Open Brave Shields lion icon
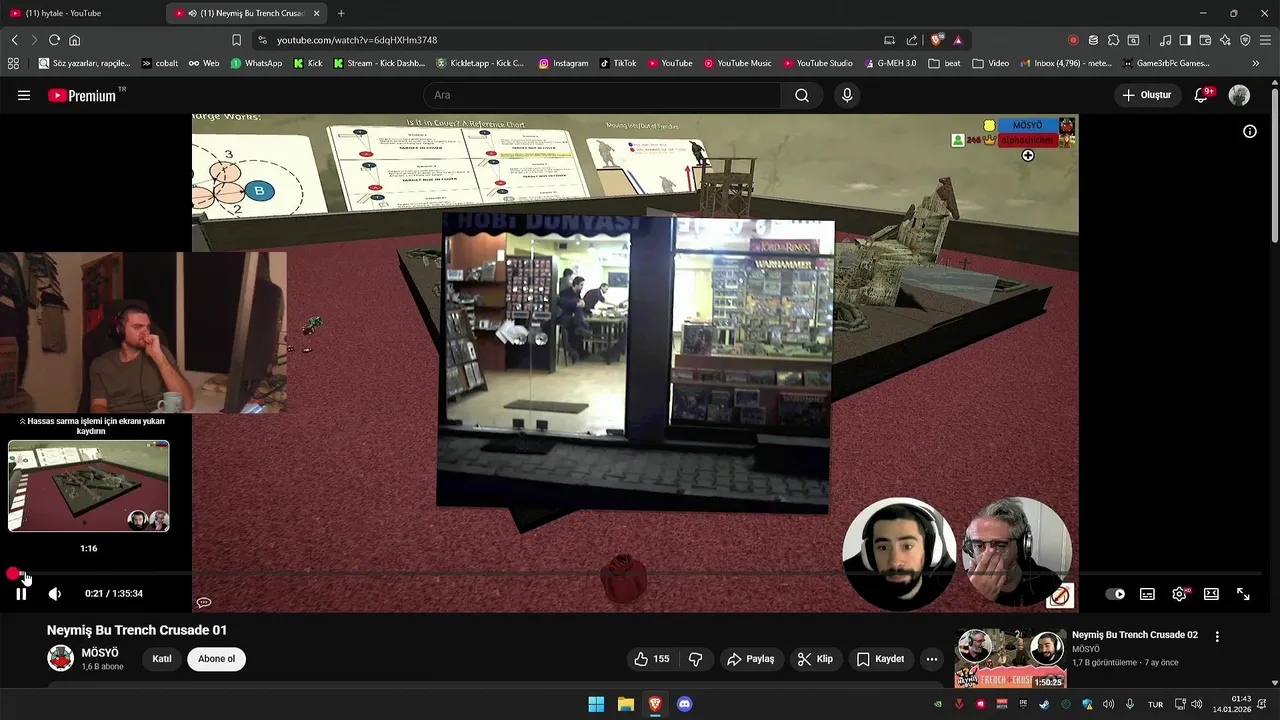The image size is (1280, 720). click(x=936, y=40)
